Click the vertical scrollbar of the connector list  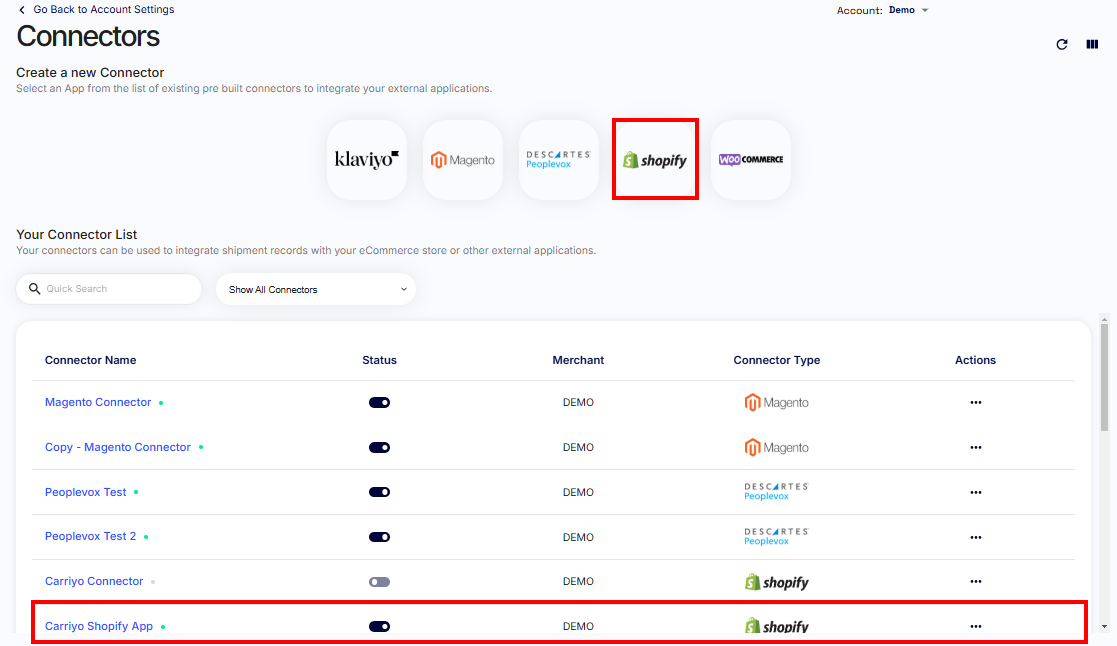[1104, 377]
